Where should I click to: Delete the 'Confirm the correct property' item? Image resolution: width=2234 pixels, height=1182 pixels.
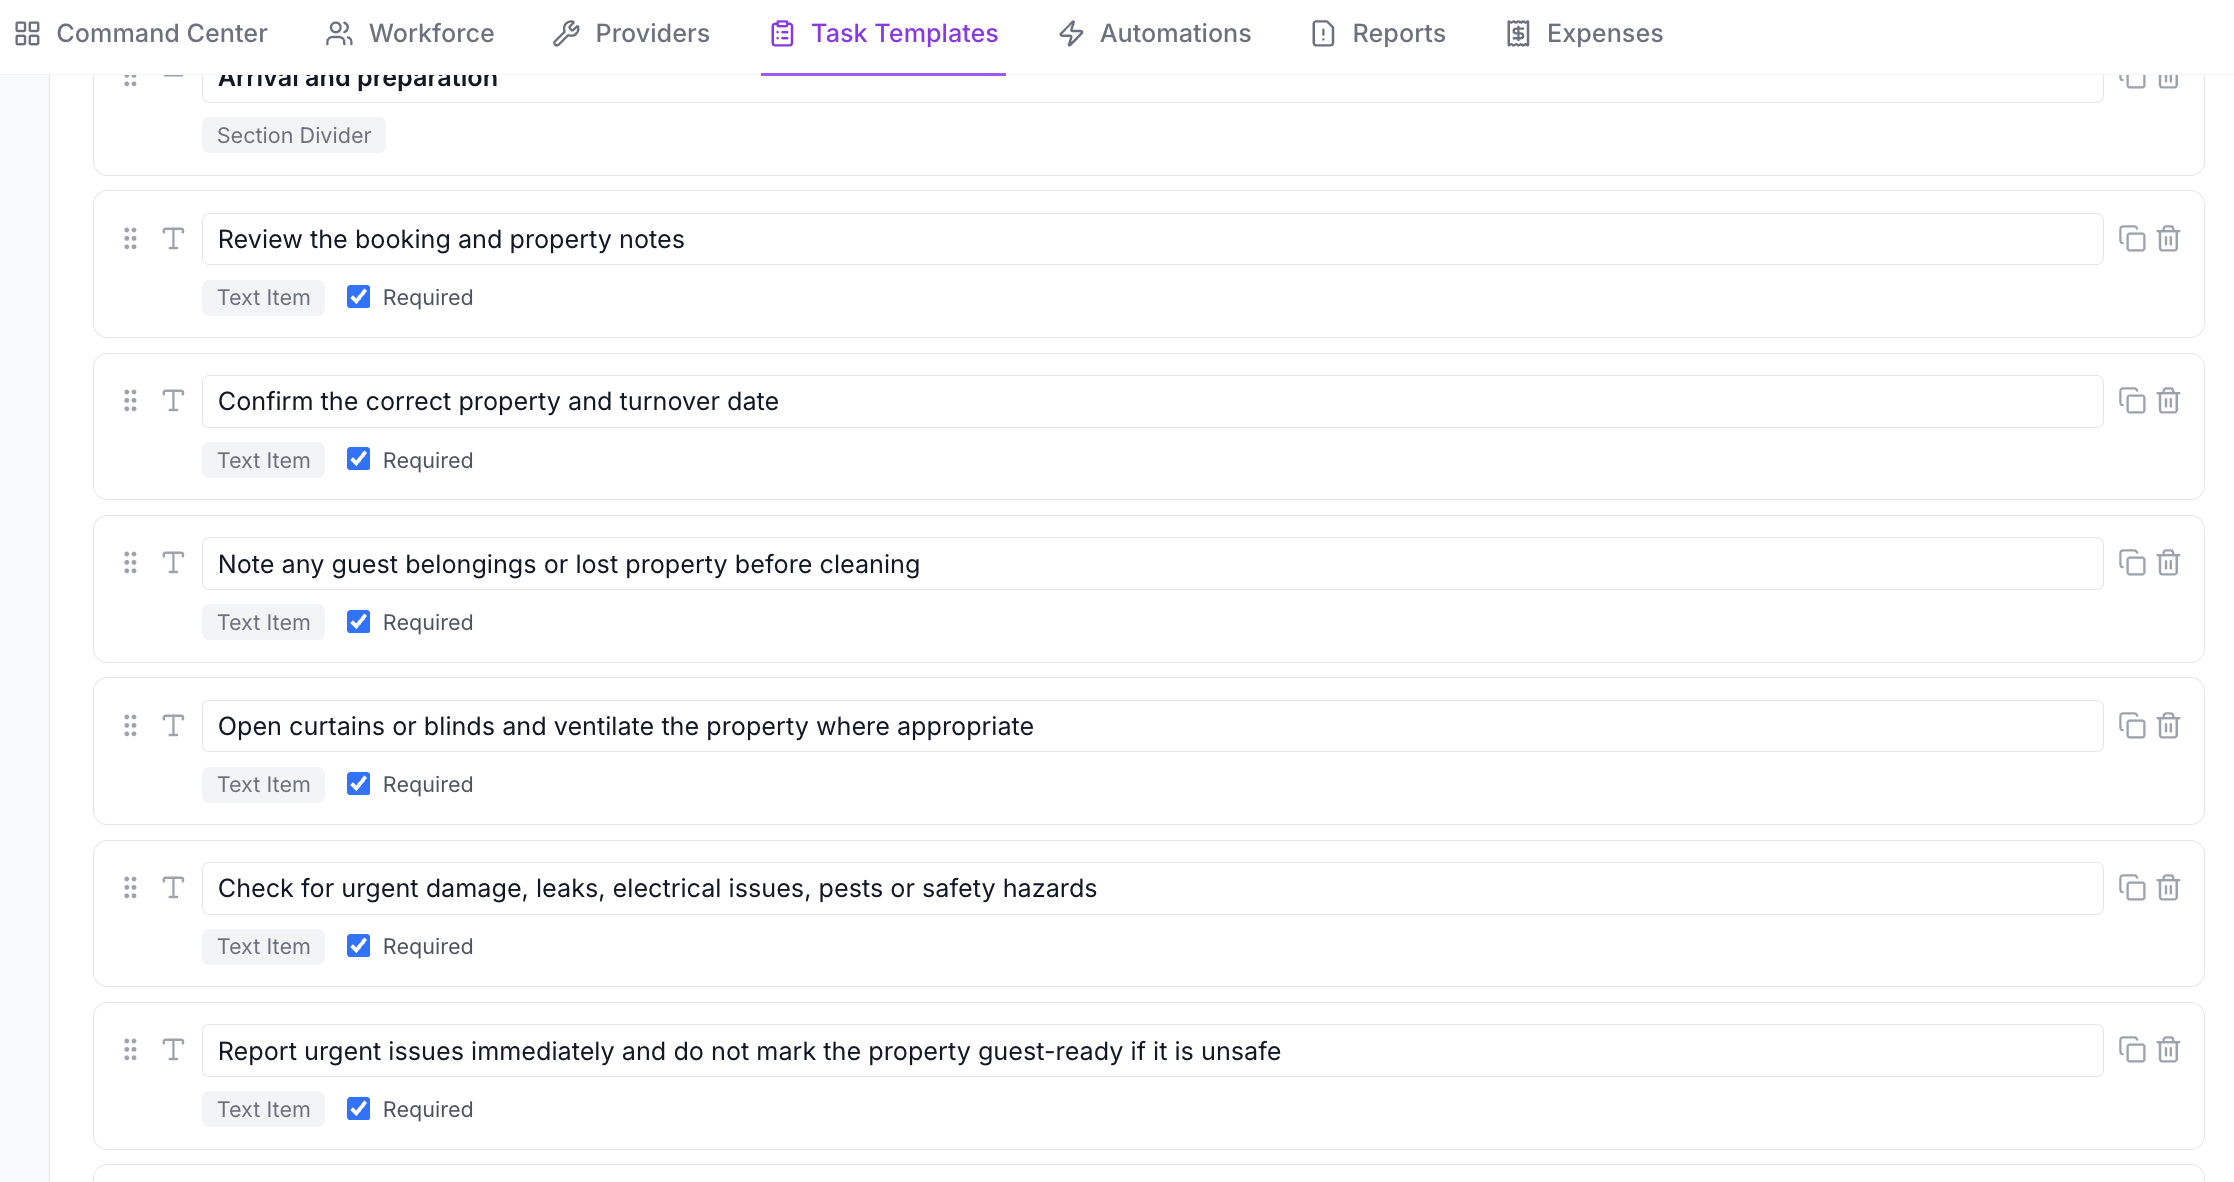(2168, 401)
